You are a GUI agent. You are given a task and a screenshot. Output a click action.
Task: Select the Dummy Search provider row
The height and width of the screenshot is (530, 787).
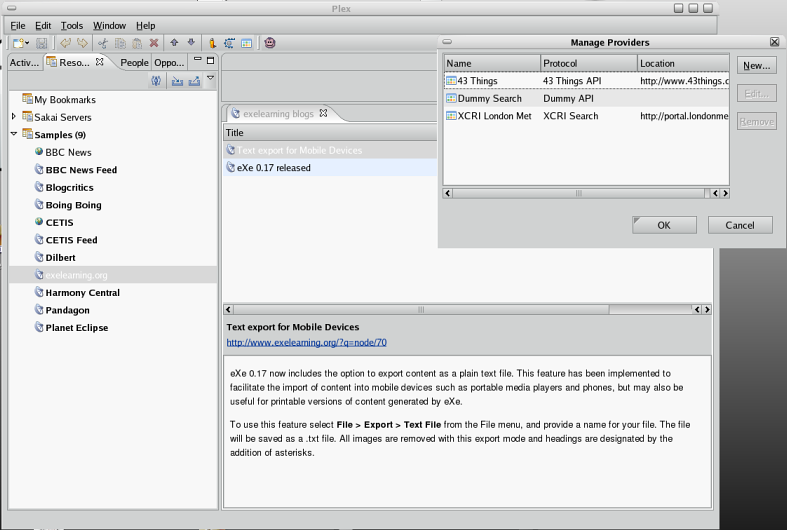(586, 98)
